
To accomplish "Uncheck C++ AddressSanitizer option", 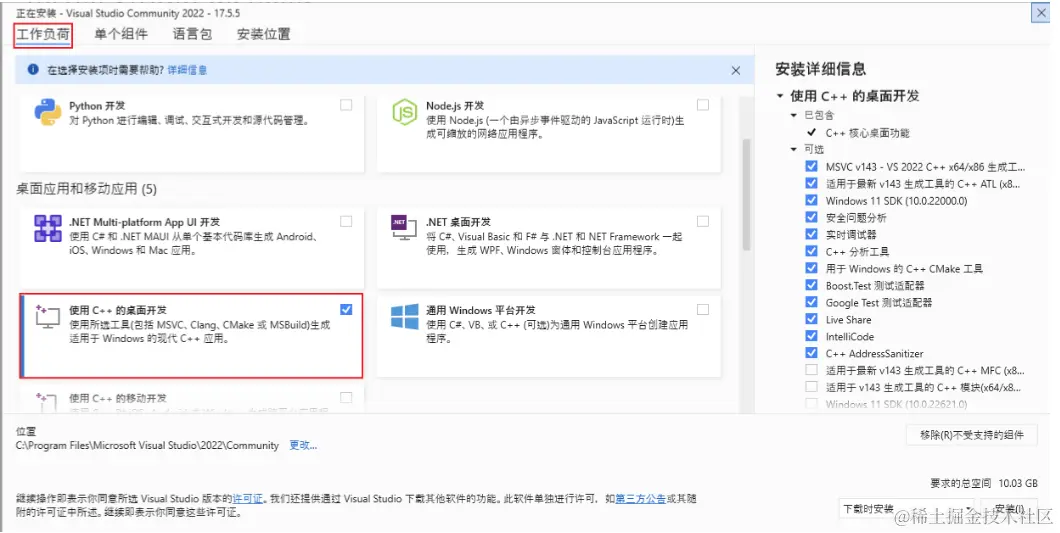I will 811,353.
